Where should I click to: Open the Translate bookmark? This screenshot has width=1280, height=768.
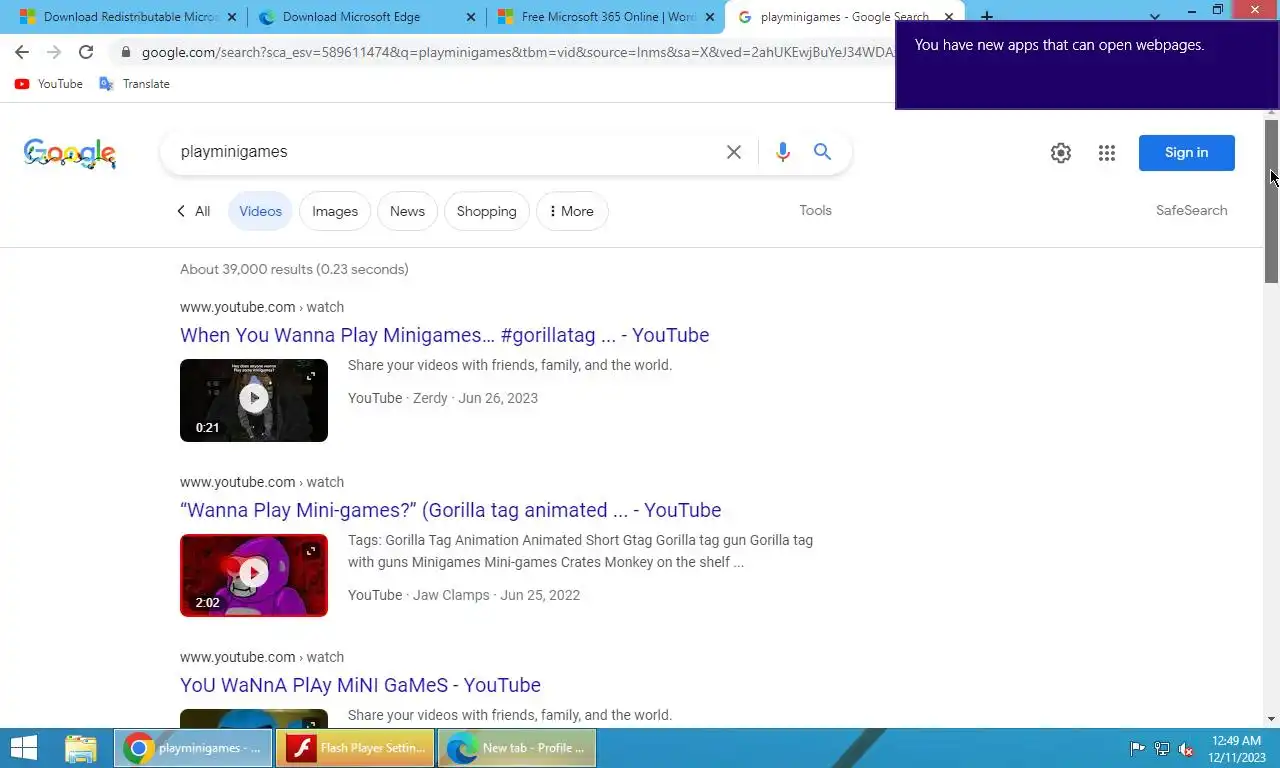pyautogui.click(x=135, y=84)
